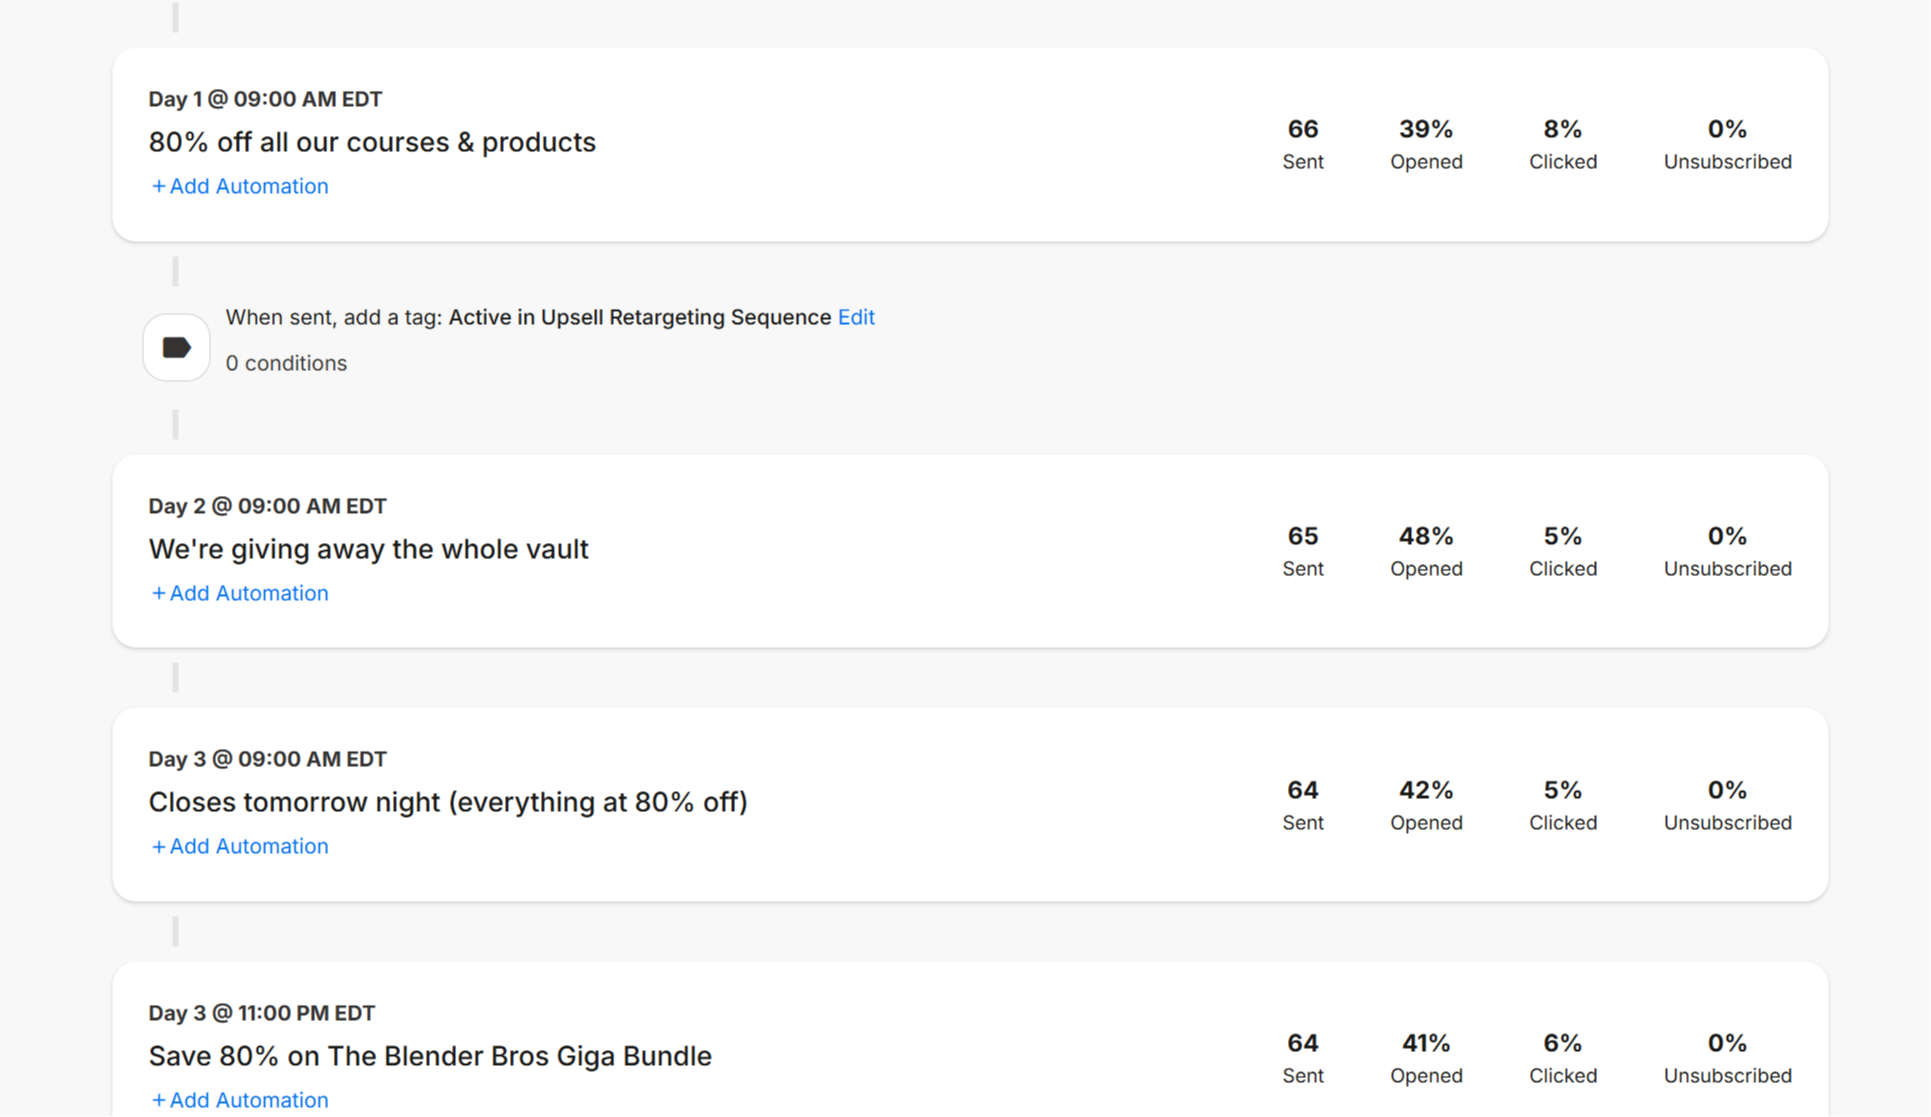Open 'Save 80% on The Blender Bros Giga Bundle'
The width and height of the screenshot is (1931, 1117).
[x=430, y=1056]
